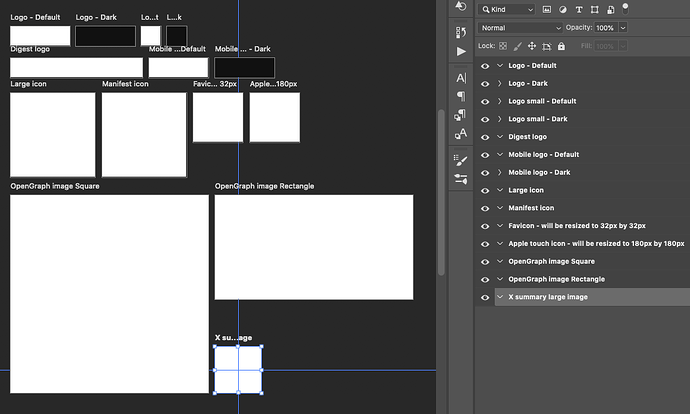The height and width of the screenshot is (414, 690).
Task: Lock transparent pixels checkerboard icon
Action: coord(503,46)
